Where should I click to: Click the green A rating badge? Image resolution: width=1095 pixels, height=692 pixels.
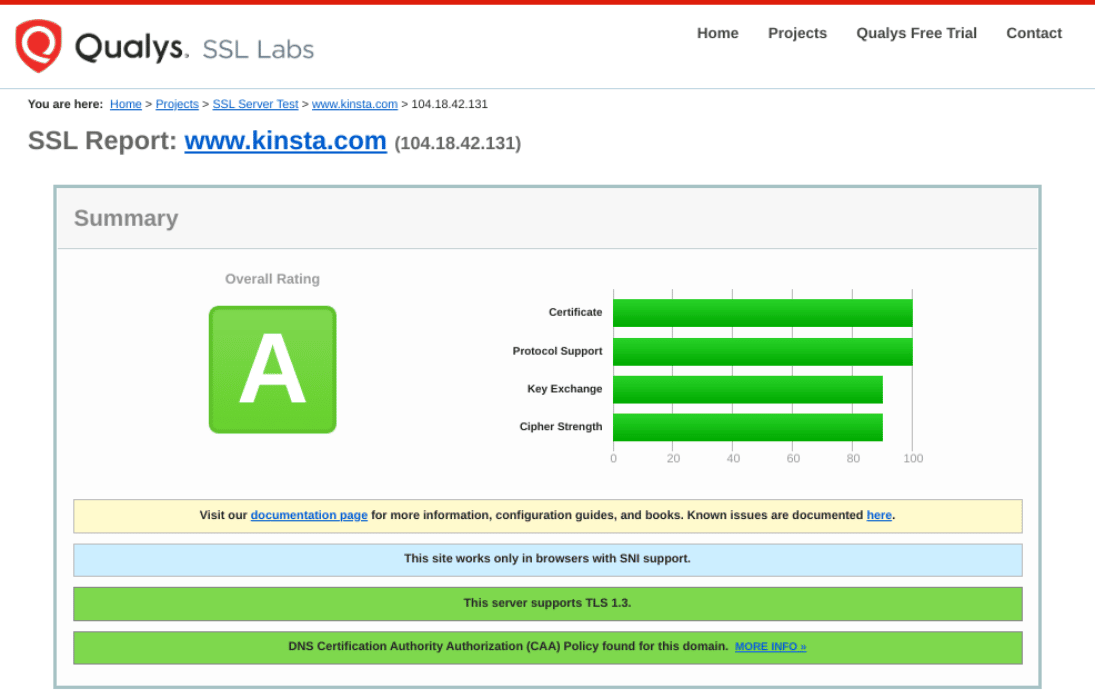(x=272, y=369)
